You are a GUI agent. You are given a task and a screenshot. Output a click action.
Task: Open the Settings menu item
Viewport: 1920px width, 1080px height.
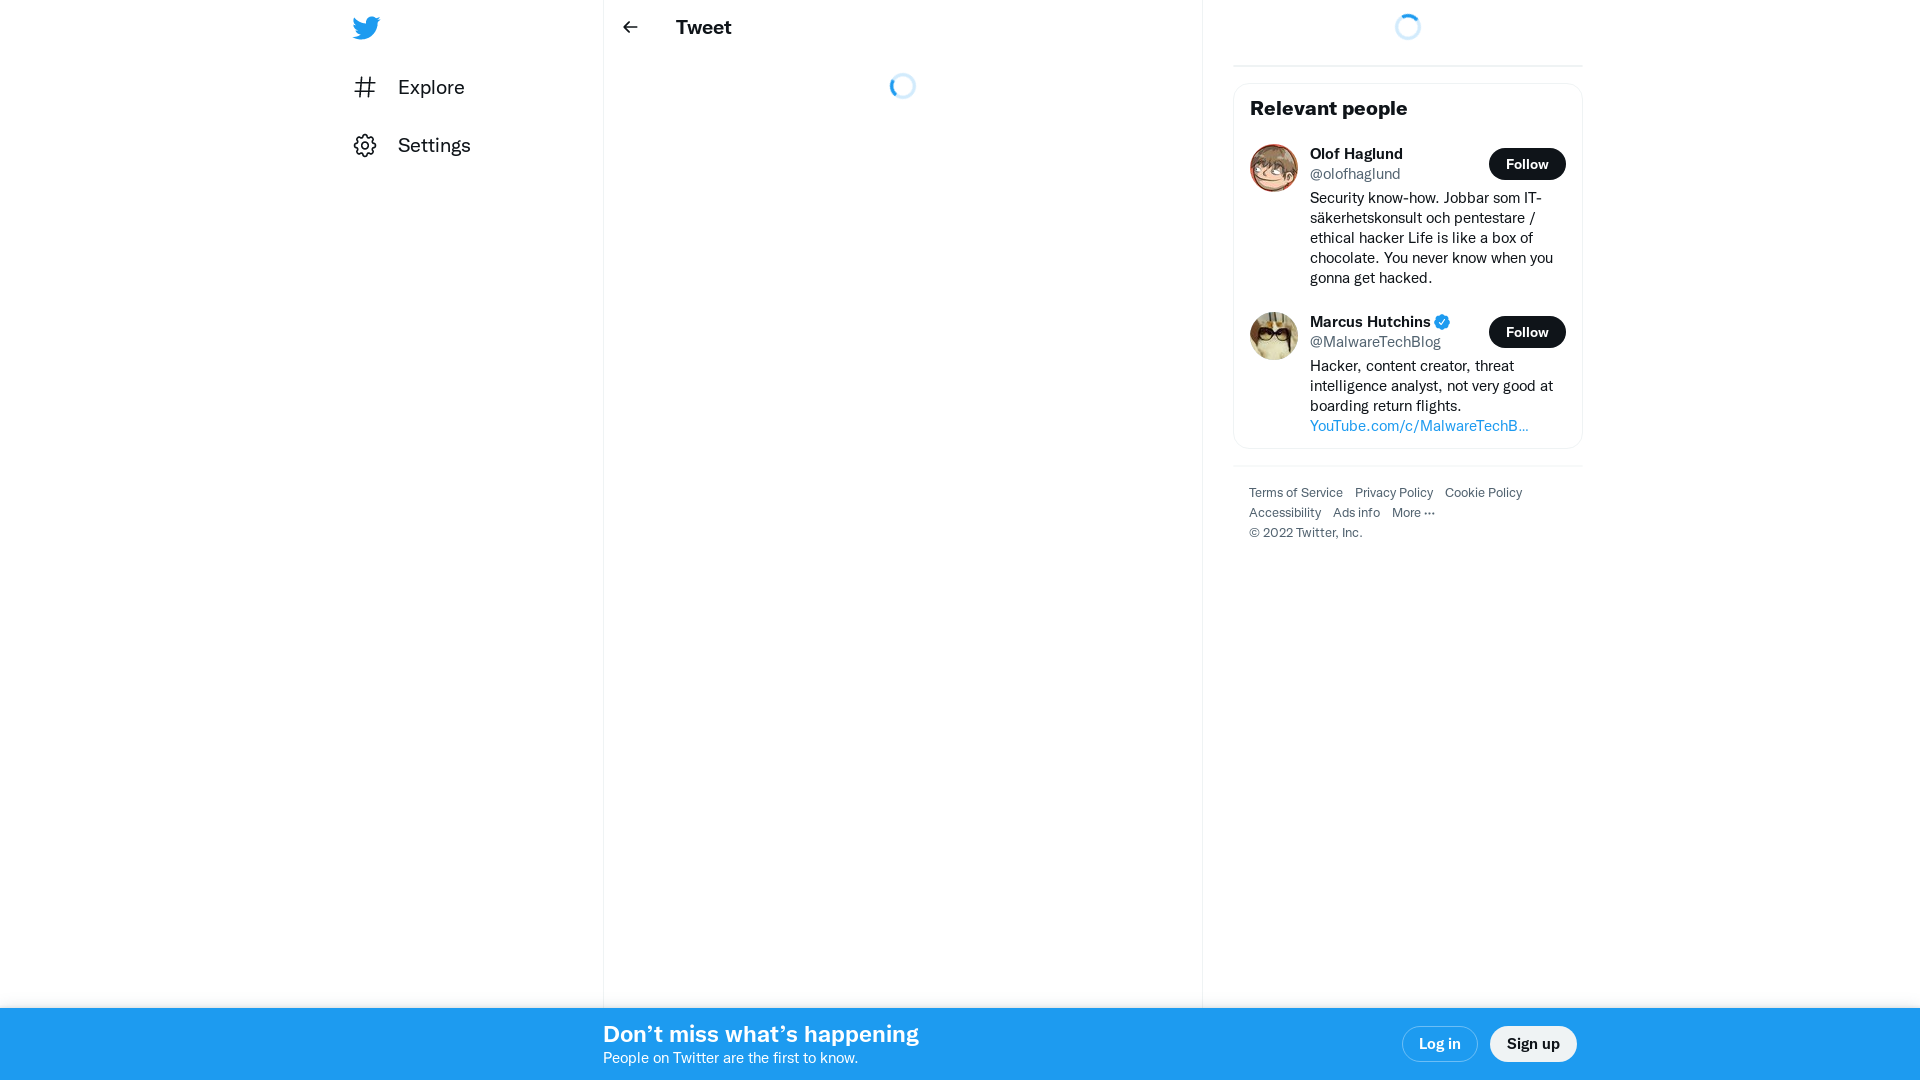pyautogui.click(x=433, y=146)
